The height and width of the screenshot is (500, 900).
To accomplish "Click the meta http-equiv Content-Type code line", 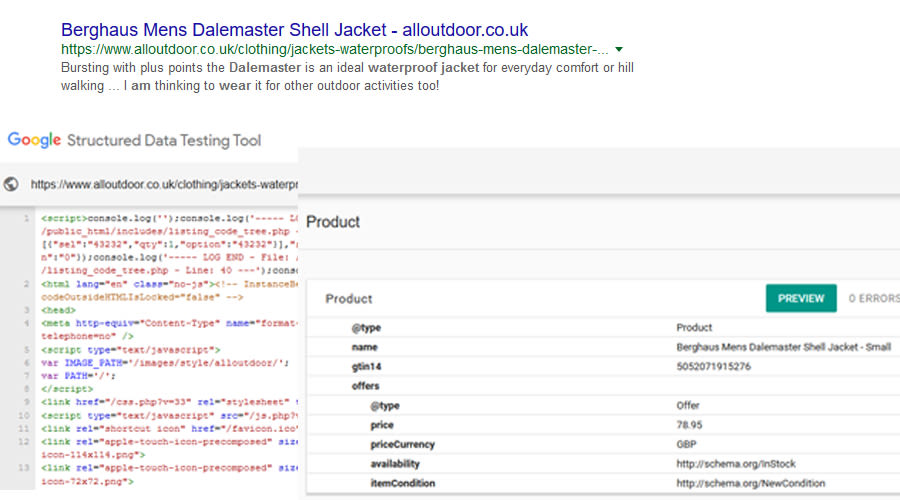I will (x=169, y=323).
